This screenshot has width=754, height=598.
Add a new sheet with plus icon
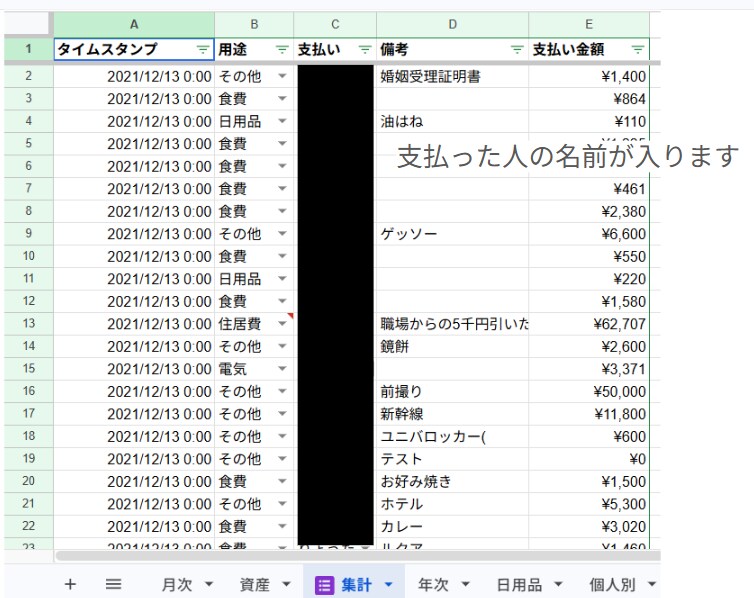(70, 585)
